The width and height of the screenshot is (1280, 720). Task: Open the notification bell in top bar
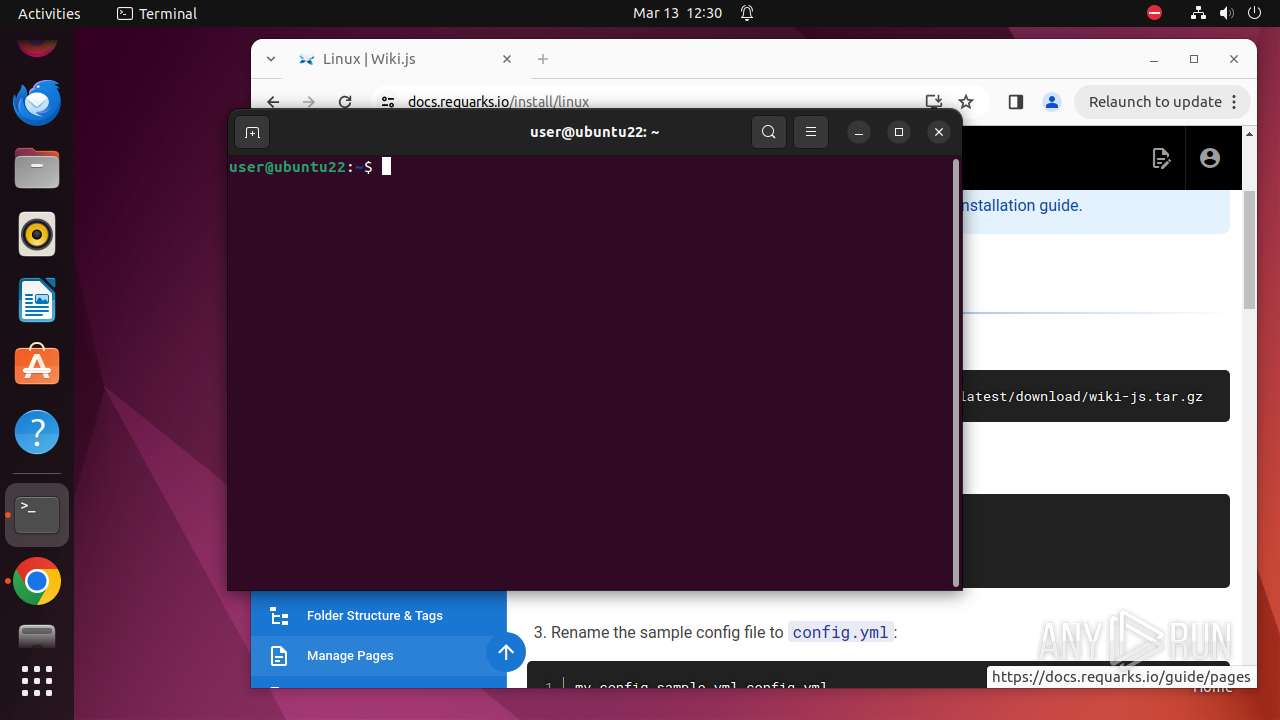[747, 14]
